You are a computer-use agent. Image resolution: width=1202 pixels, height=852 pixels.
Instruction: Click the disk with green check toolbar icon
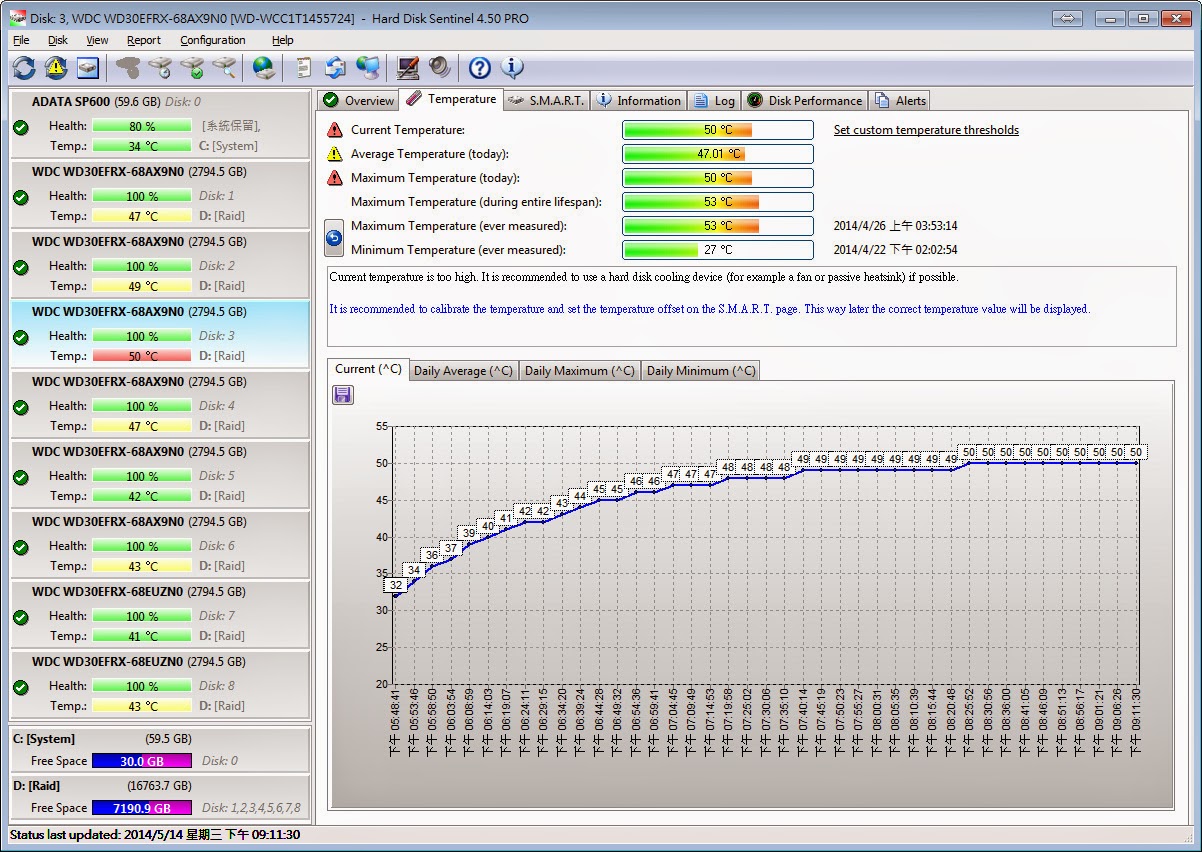coord(192,68)
